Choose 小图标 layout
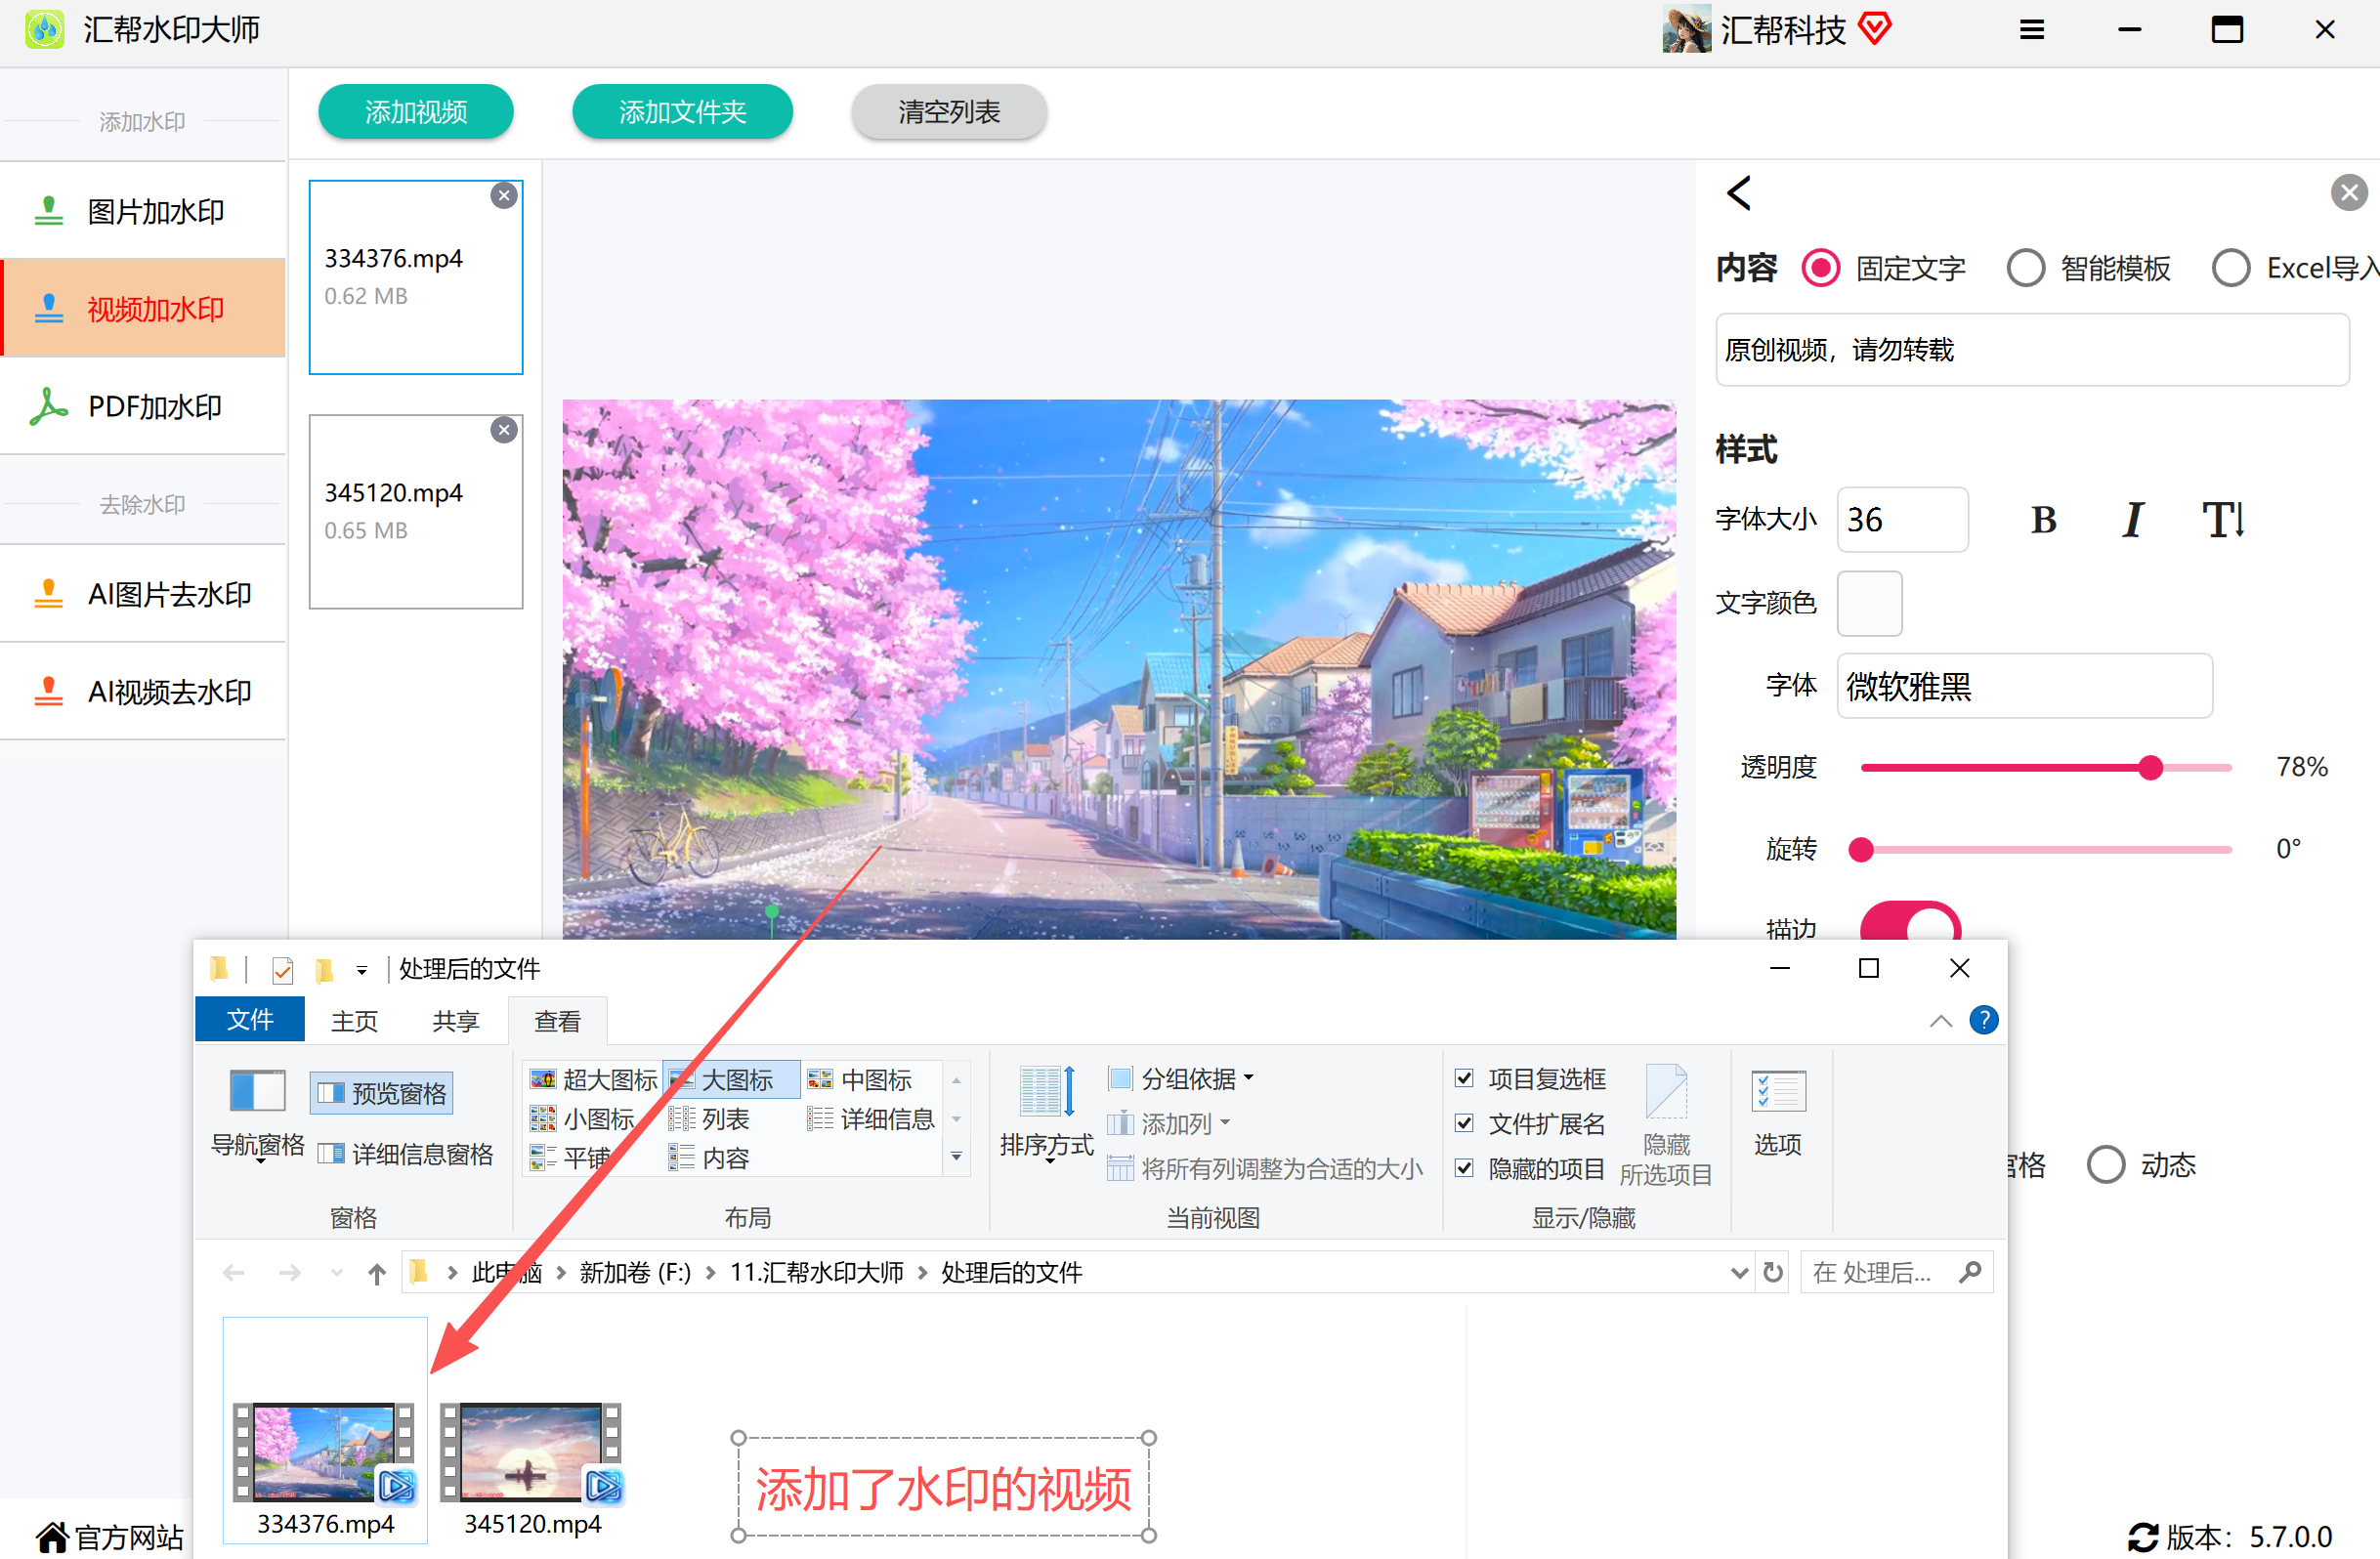2380x1559 pixels. coord(582,1119)
